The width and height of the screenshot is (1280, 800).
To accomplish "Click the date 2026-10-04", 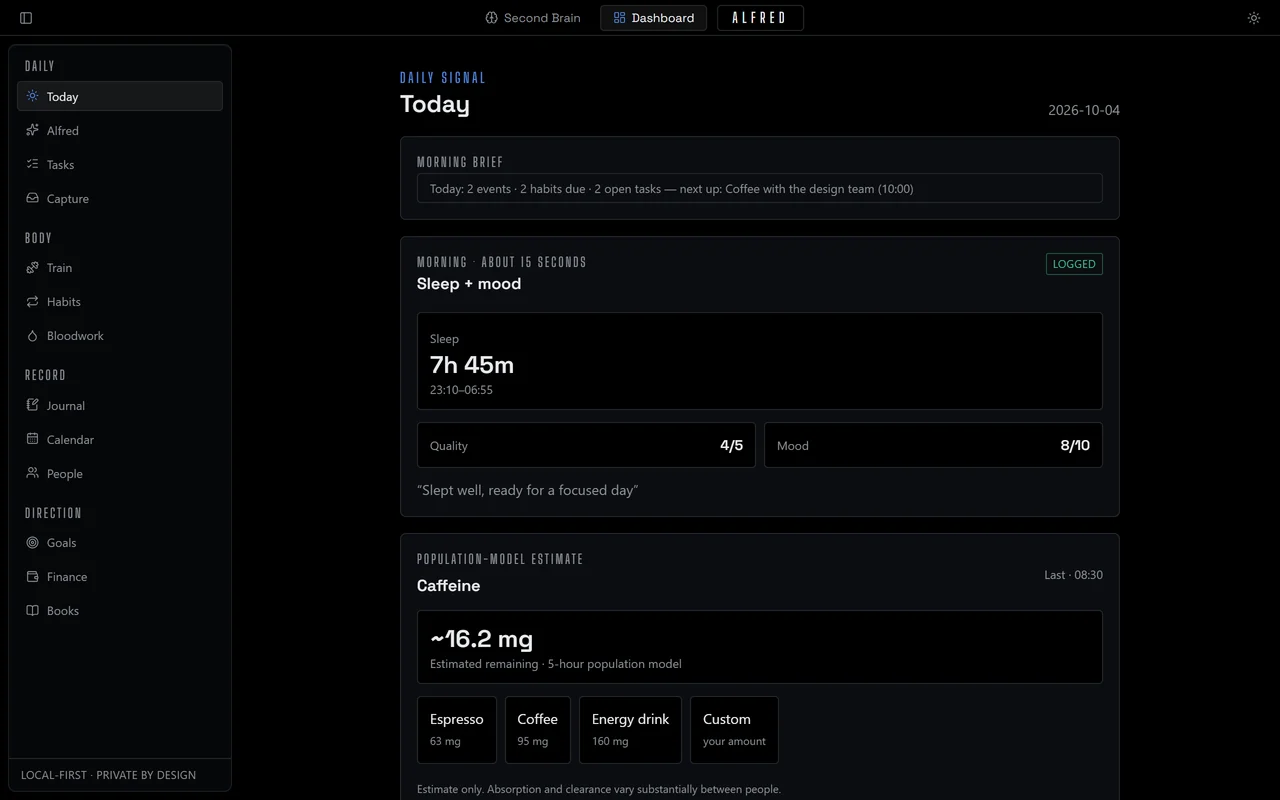I will tap(1084, 110).
